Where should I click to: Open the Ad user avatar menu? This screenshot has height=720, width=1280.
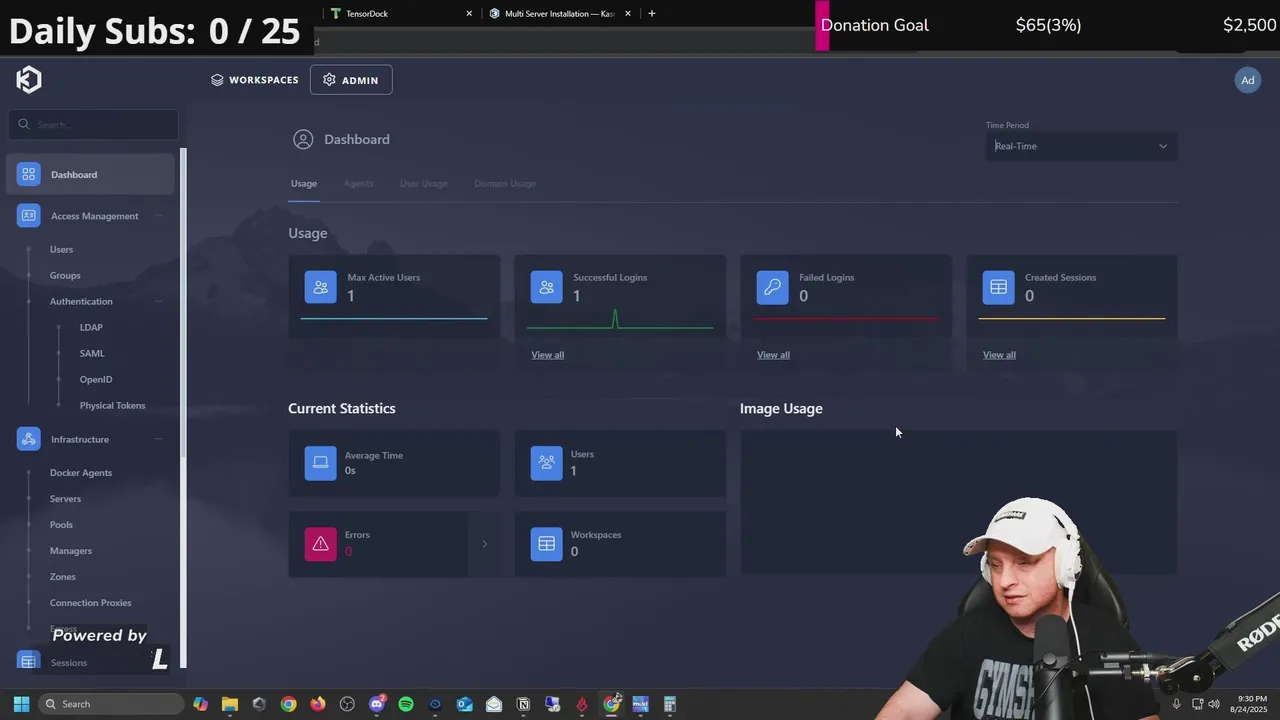[1247, 80]
